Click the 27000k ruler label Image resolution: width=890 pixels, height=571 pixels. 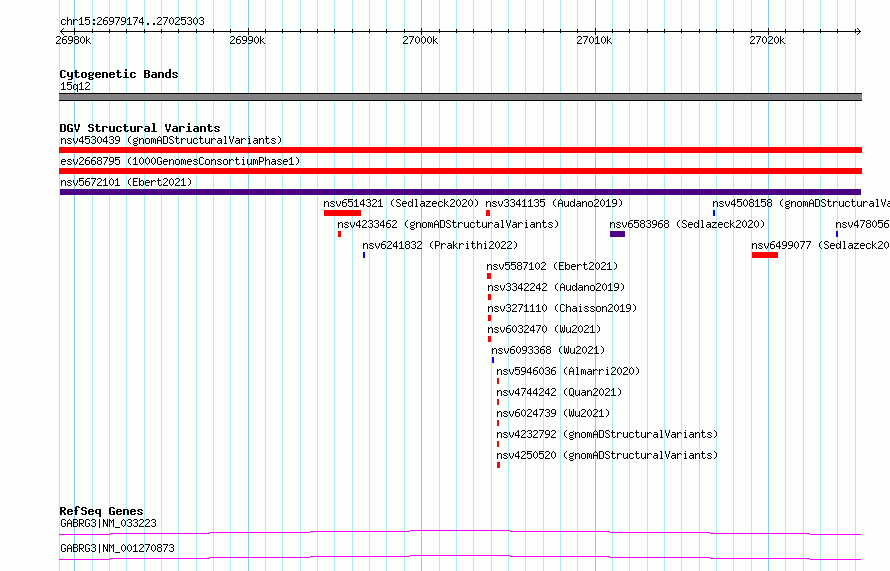tap(420, 41)
